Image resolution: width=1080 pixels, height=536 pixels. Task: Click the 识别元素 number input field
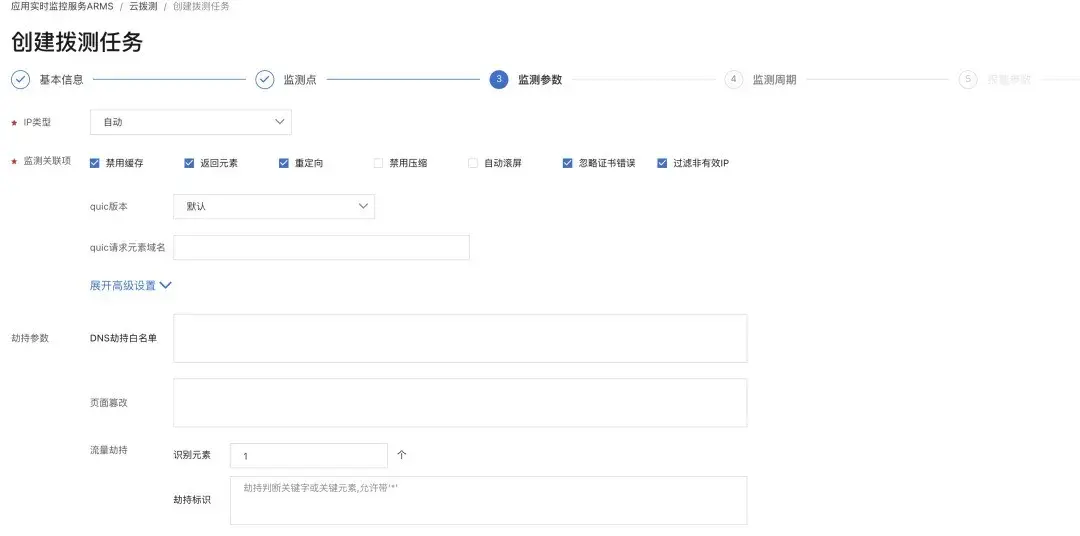(x=309, y=455)
